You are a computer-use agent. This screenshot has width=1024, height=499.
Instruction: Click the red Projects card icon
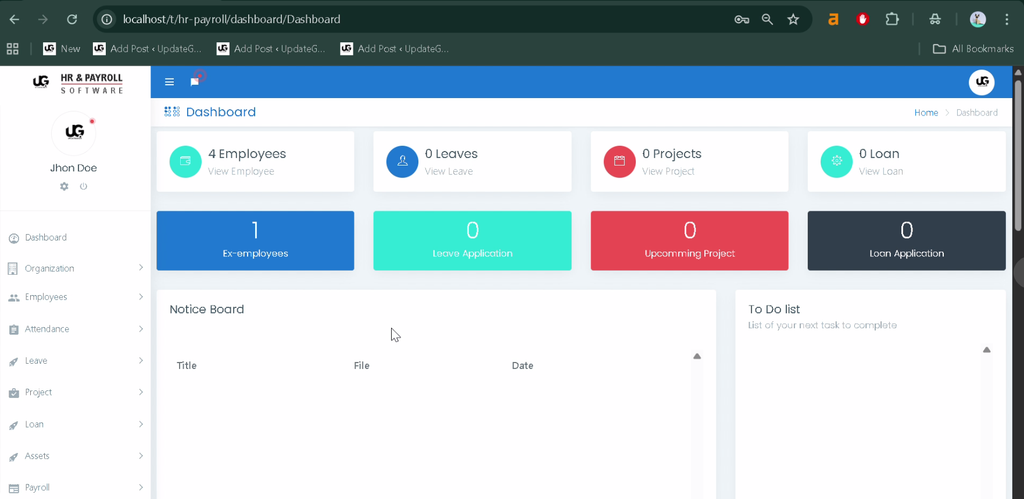(x=620, y=161)
